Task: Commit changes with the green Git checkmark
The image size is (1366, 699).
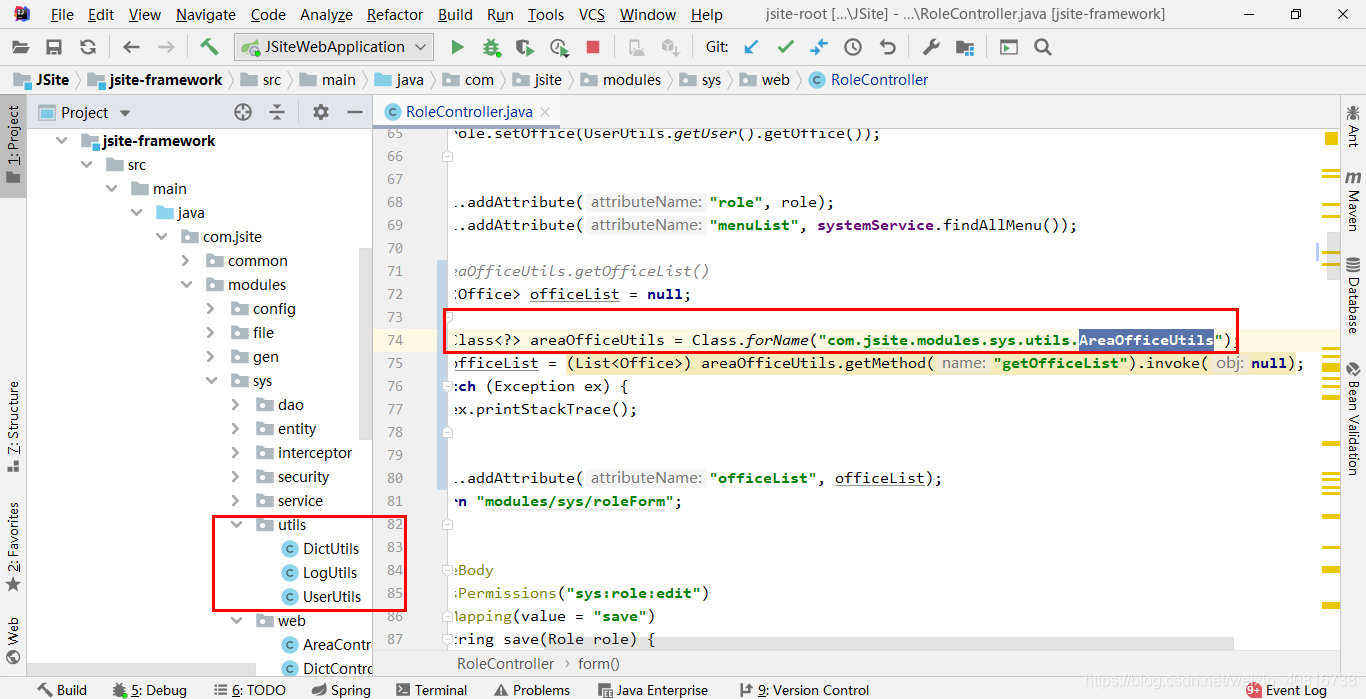Action: pos(786,47)
